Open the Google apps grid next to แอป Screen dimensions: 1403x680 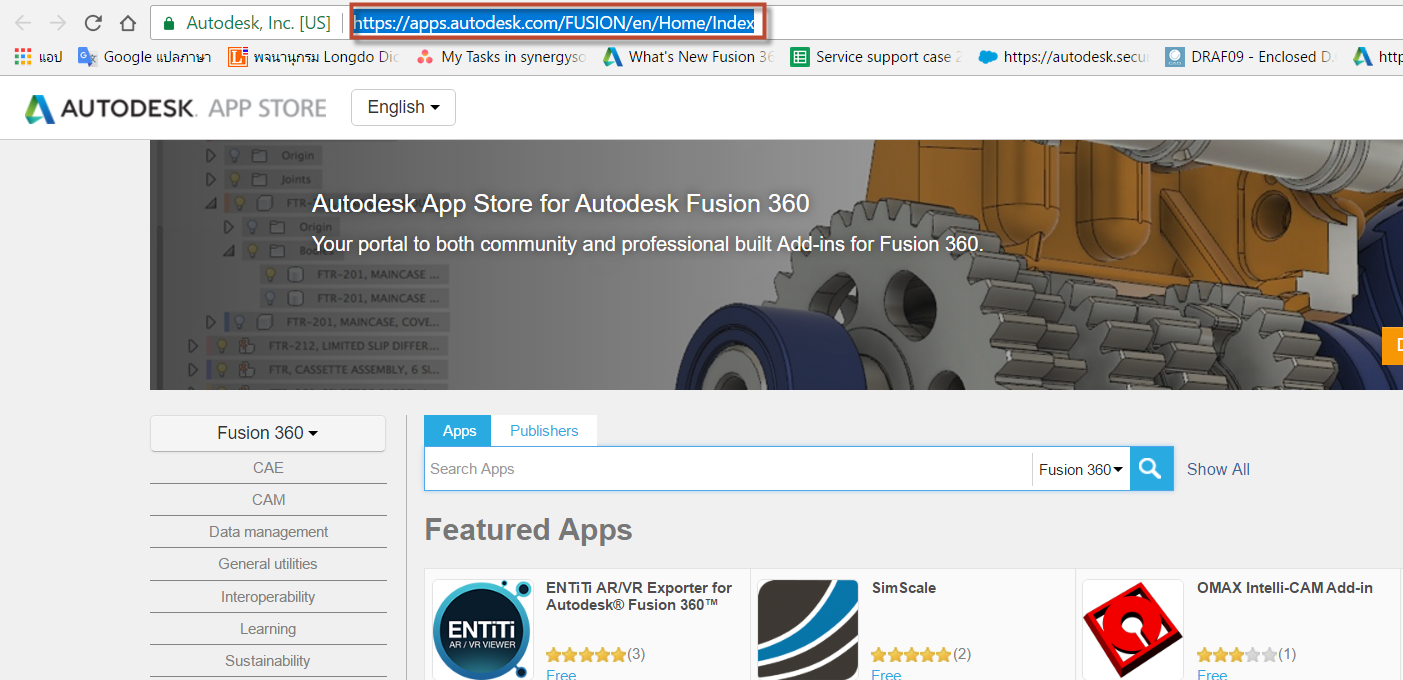coord(22,56)
